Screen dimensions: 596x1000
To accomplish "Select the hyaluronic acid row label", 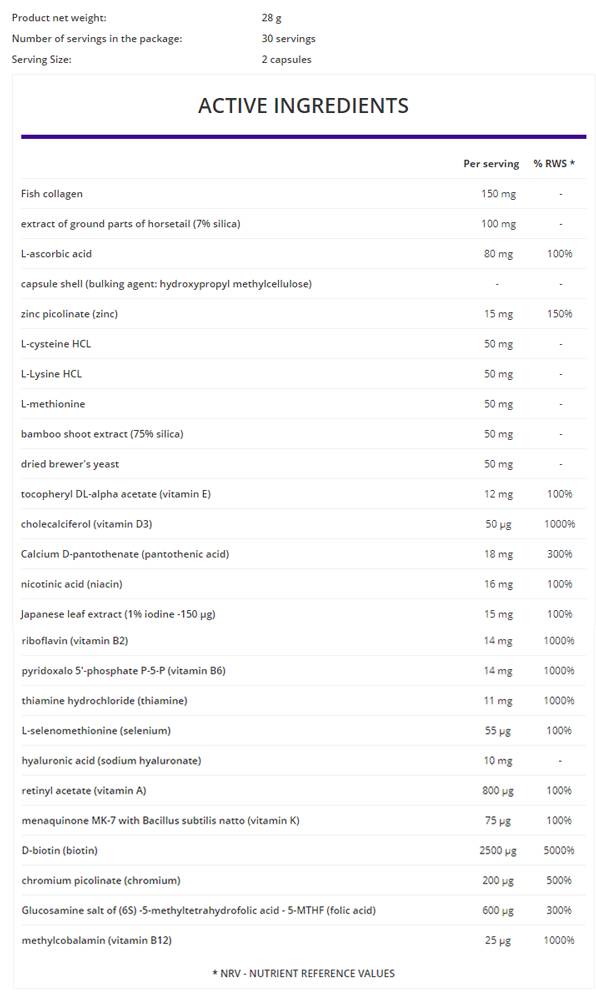I will [111, 761].
